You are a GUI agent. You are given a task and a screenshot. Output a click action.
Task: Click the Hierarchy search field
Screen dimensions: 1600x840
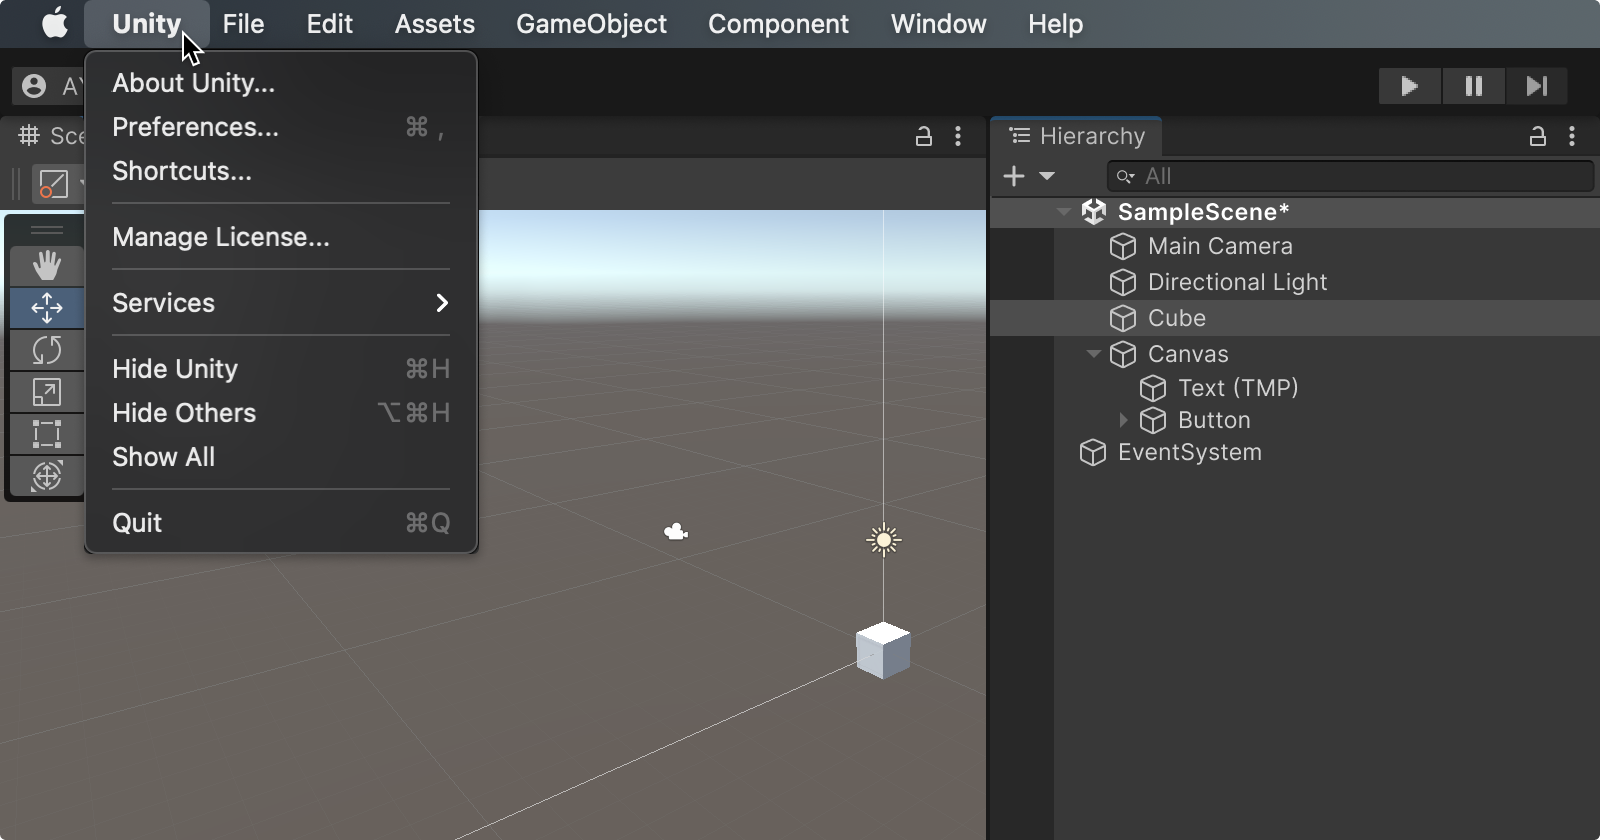coord(1350,176)
